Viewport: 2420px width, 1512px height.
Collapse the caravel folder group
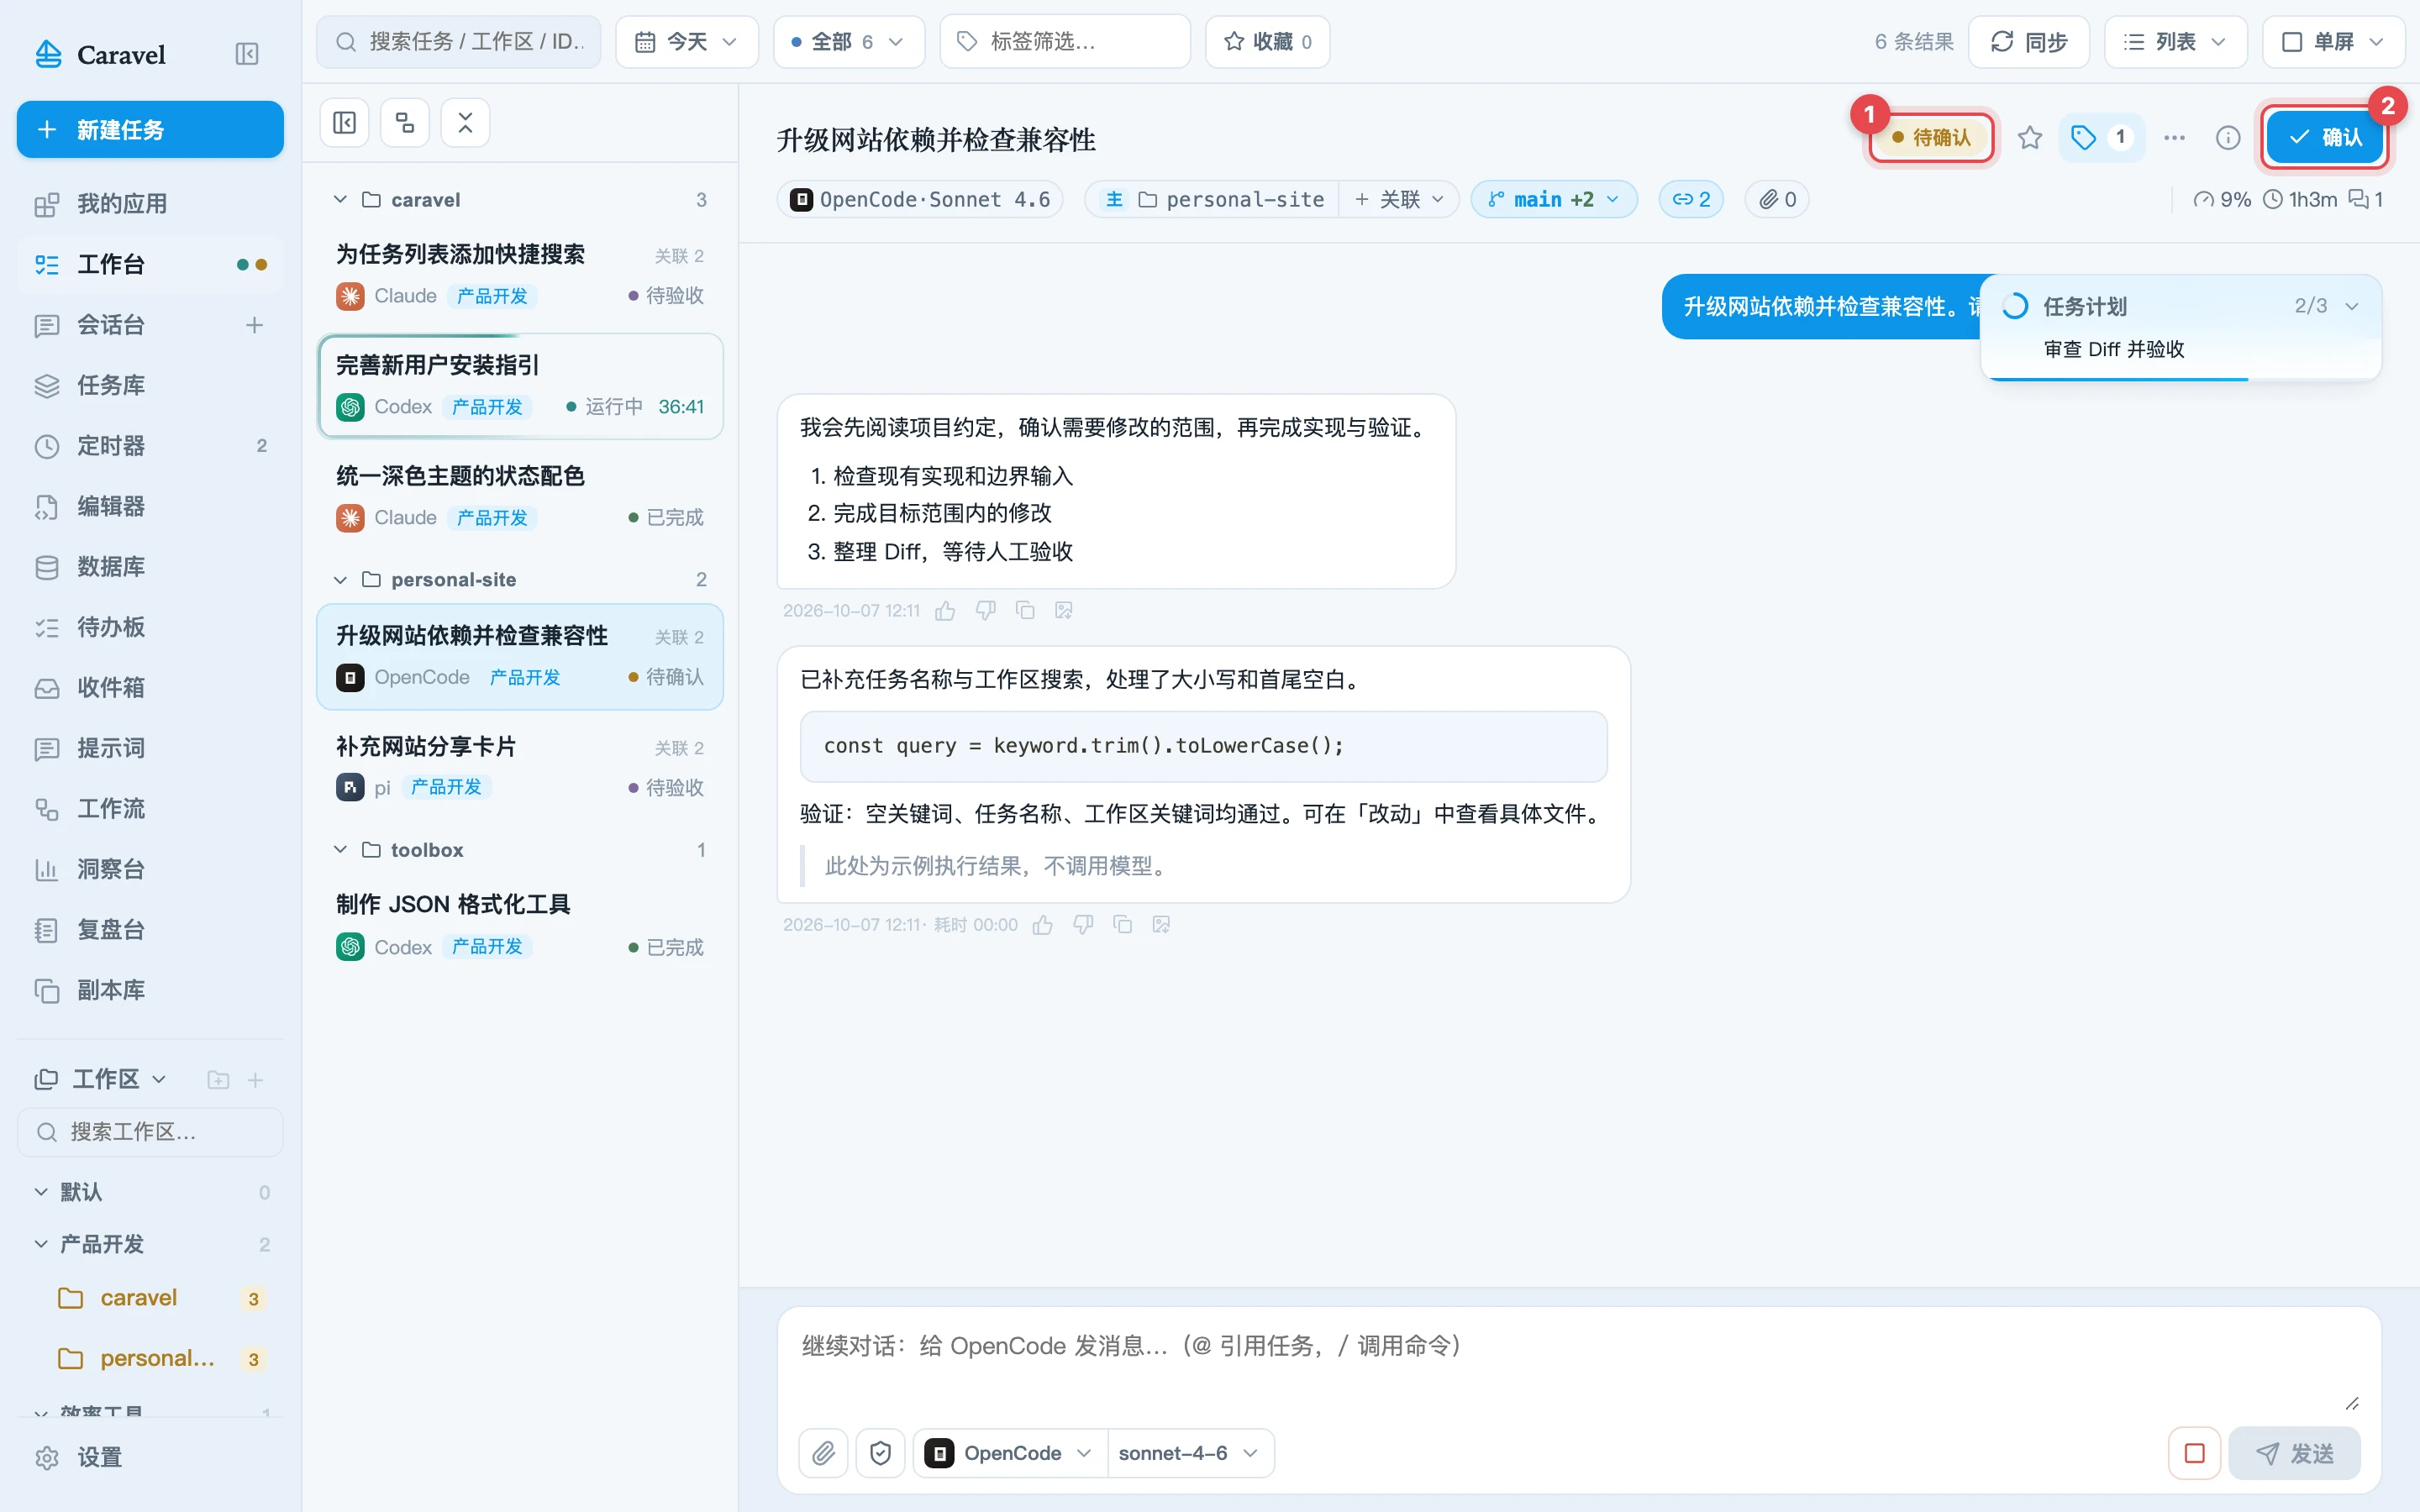point(341,200)
